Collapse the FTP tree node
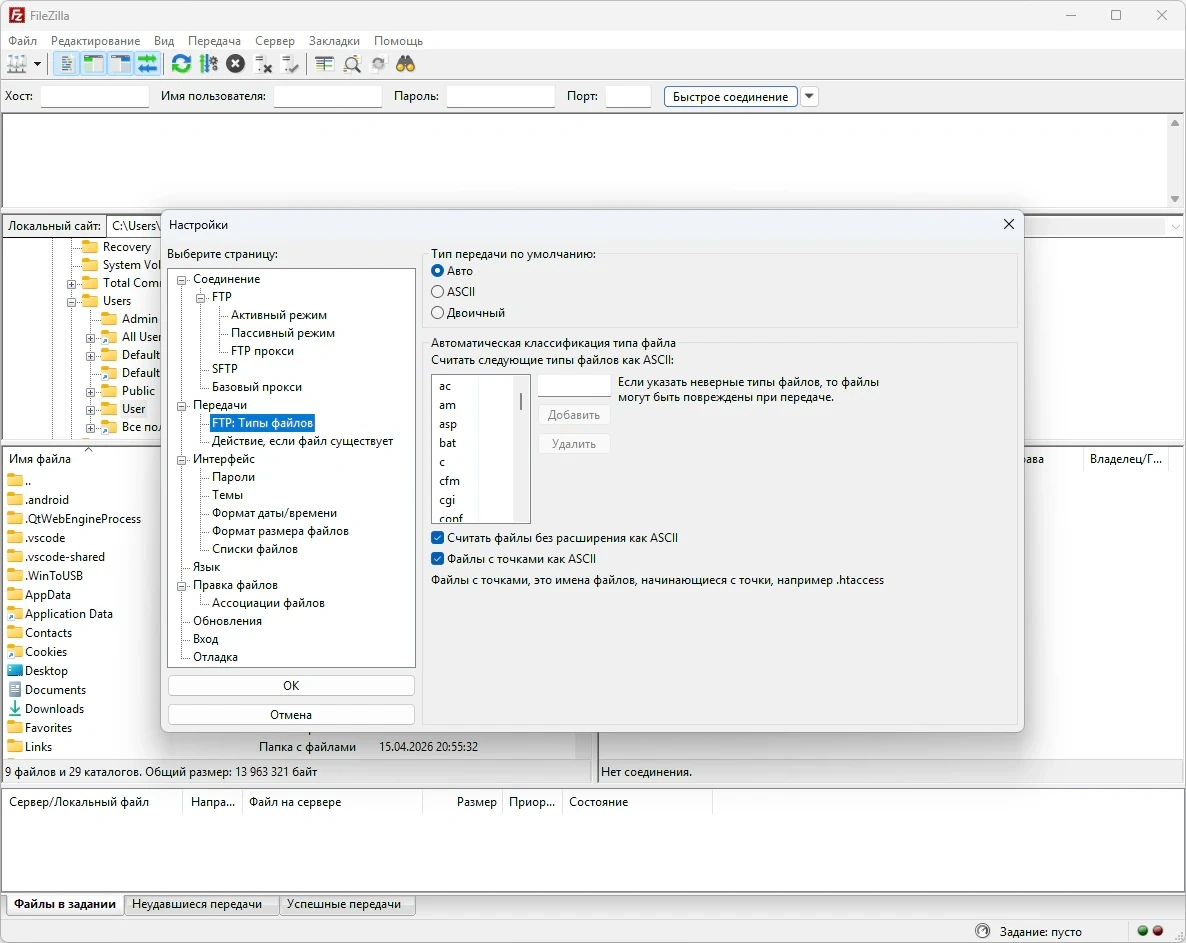 (200, 298)
